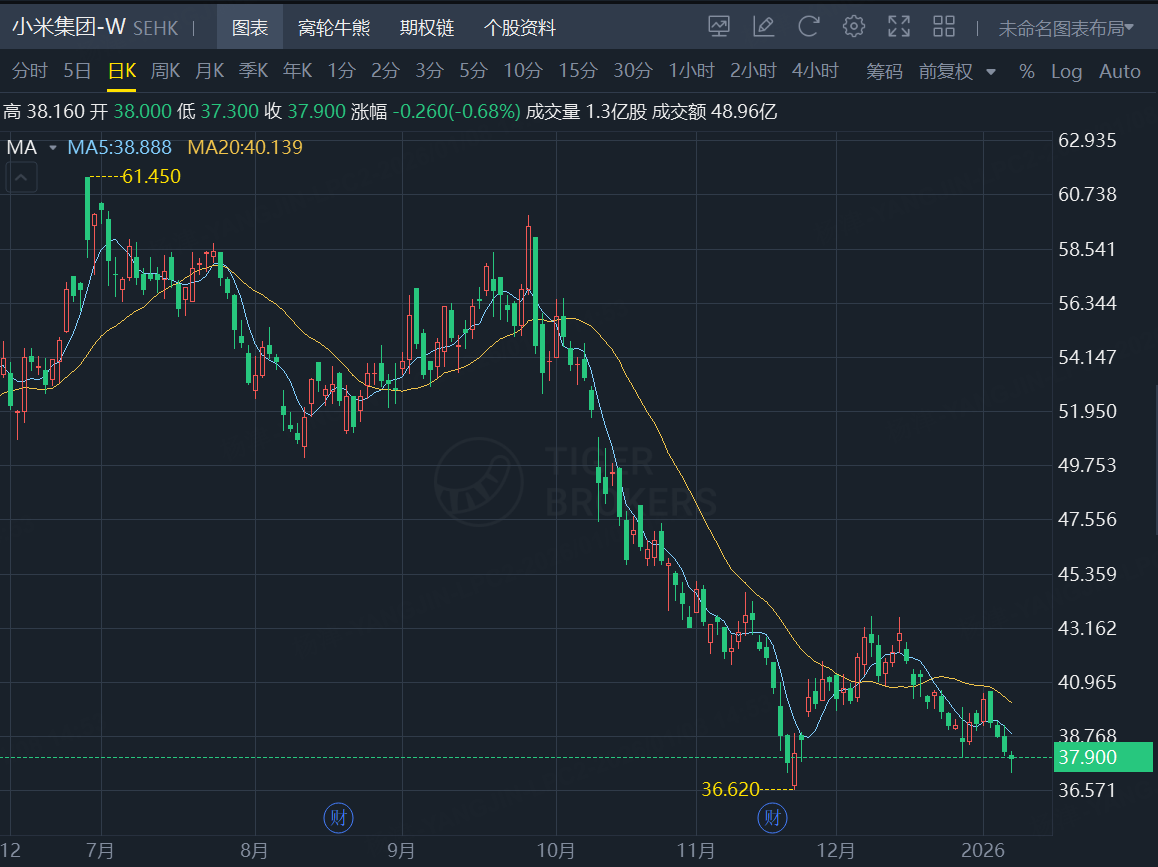Switch to the 期权链 tab

[427, 28]
